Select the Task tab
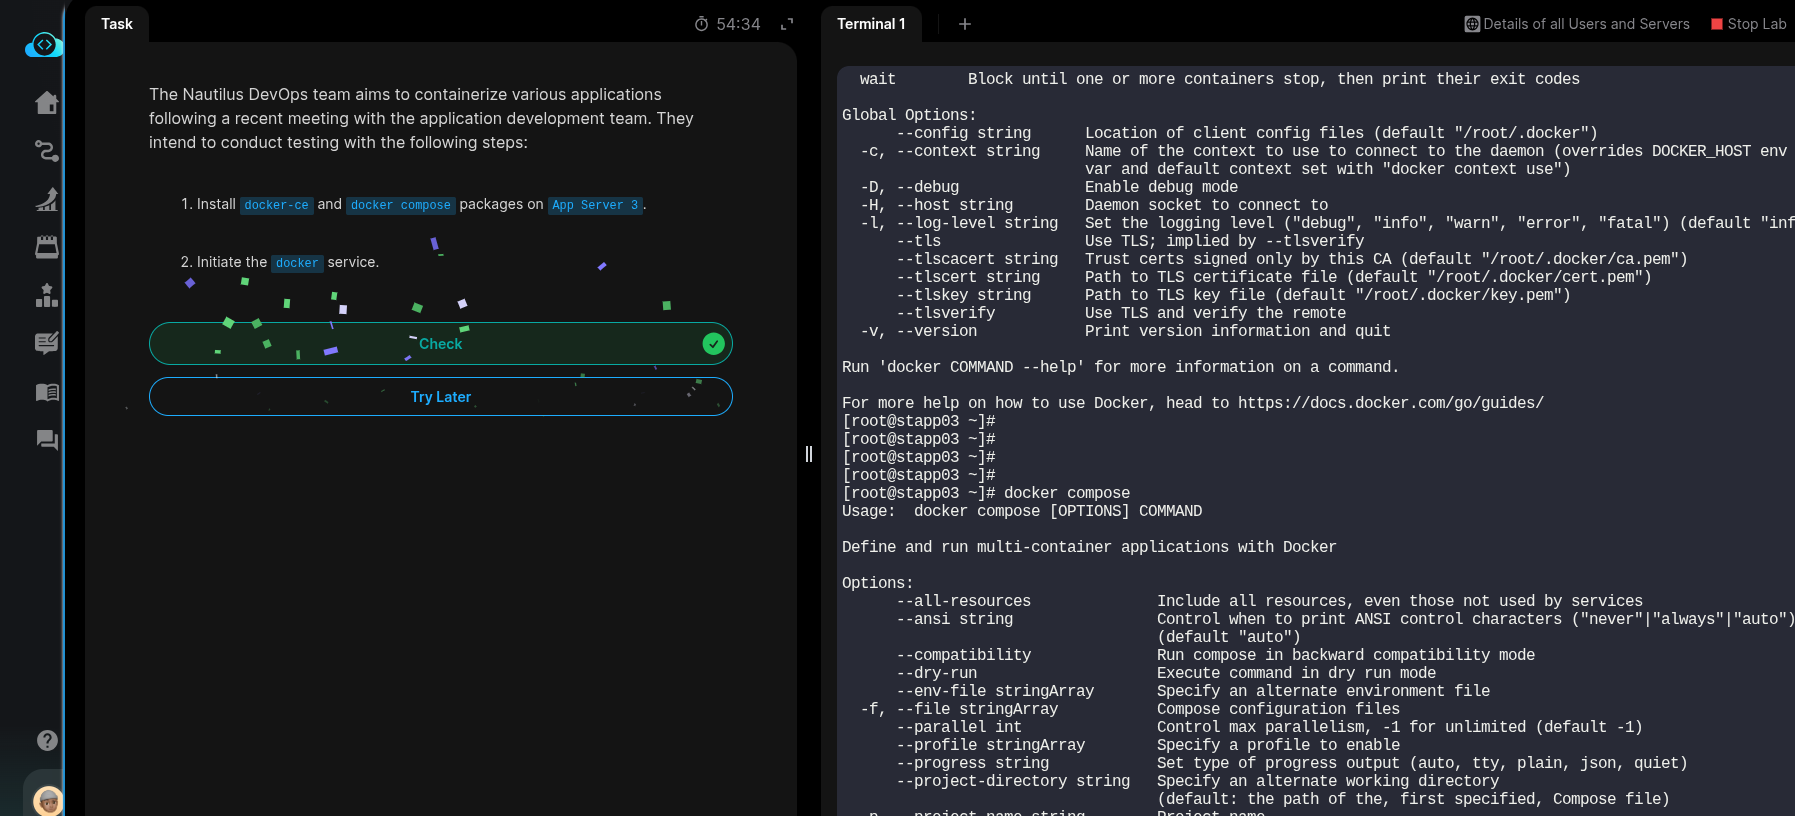Screen dimensions: 1795x816 coord(117,24)
